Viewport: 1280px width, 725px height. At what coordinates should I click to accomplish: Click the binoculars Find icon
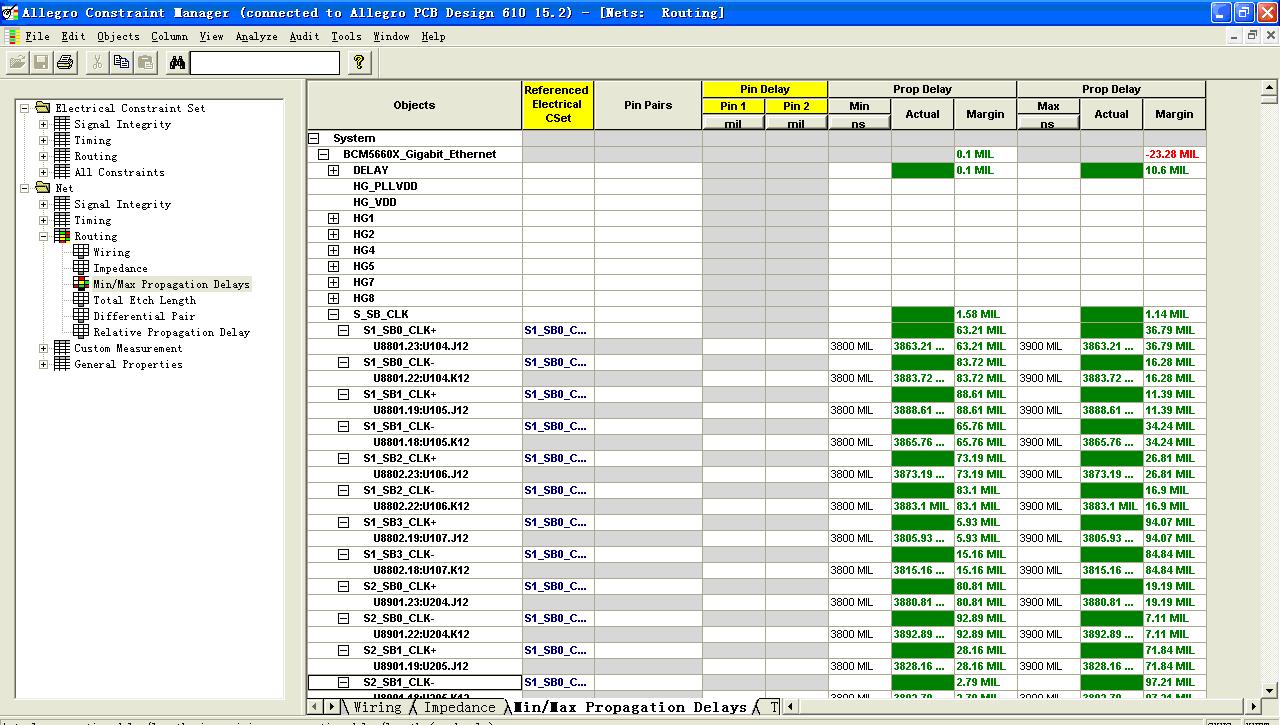point(177,62)
